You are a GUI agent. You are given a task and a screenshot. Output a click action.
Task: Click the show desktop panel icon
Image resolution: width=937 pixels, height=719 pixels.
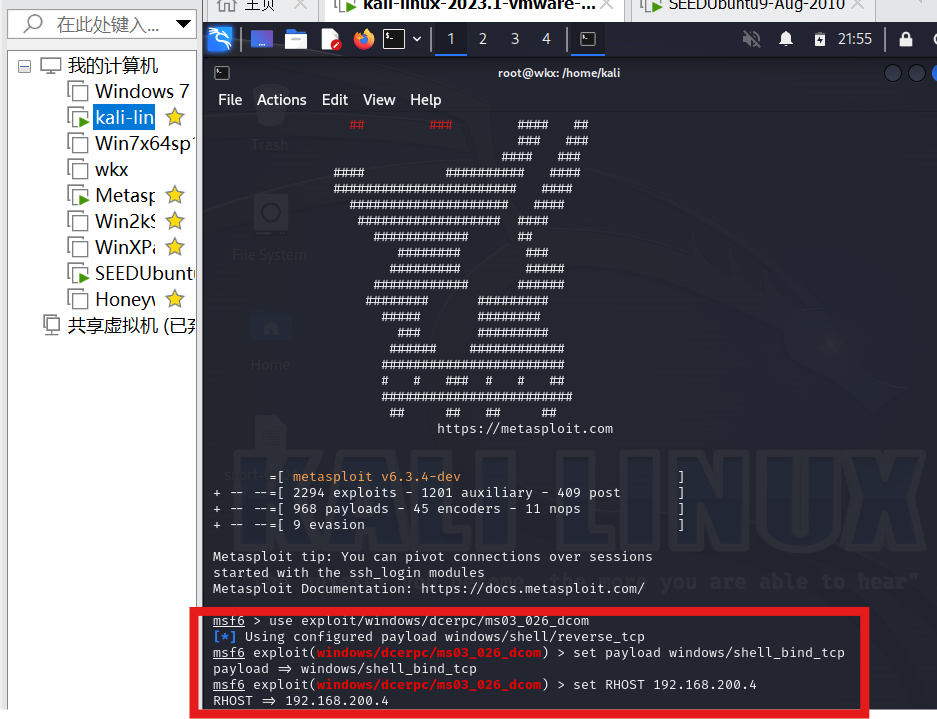click(262, 39)
